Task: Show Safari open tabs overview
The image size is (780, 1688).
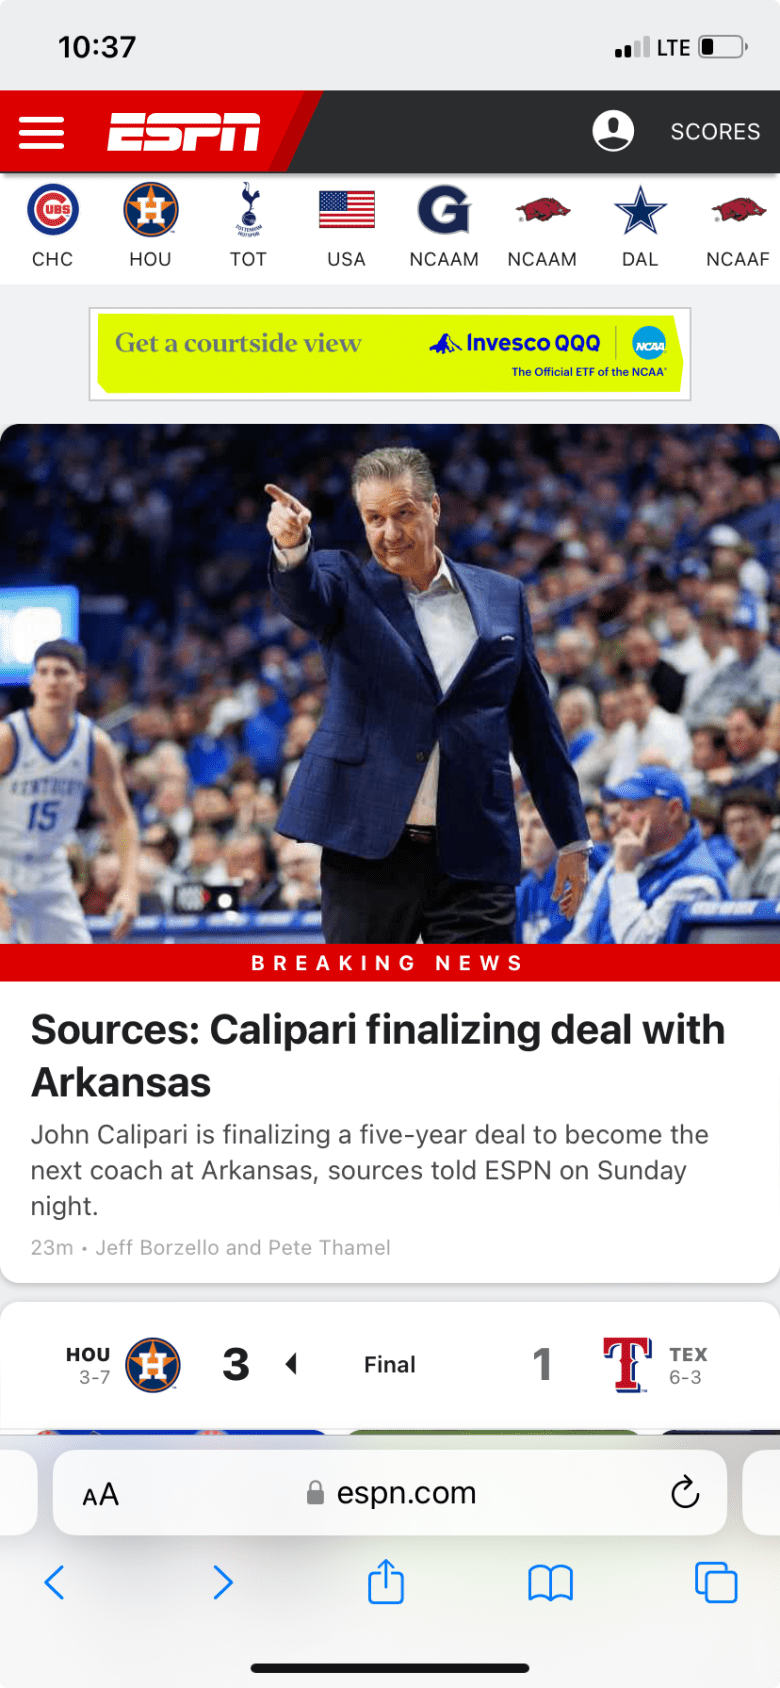Action: coord(716,1583)
